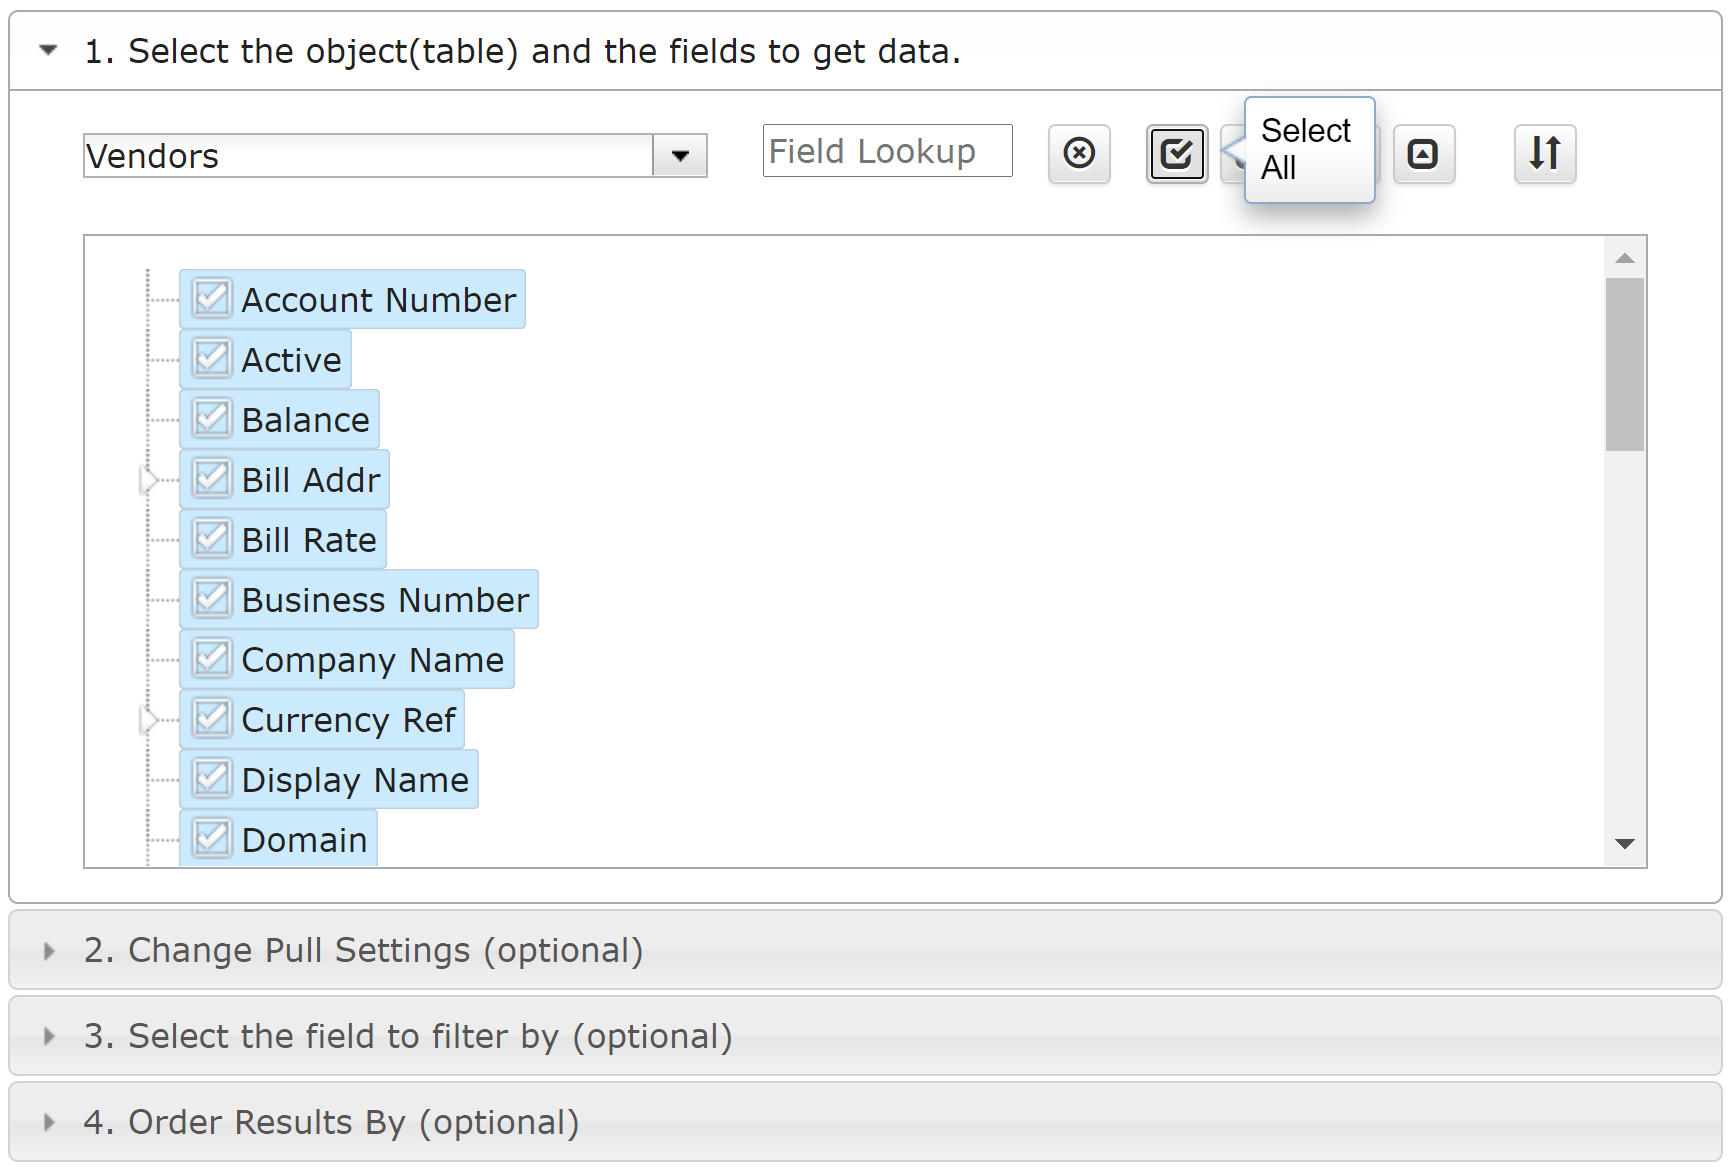The width and height of the screenshot is (1732, 1167).
Task: Click the sort fields up-down arrows icon
Action: tap(1545, 154)
